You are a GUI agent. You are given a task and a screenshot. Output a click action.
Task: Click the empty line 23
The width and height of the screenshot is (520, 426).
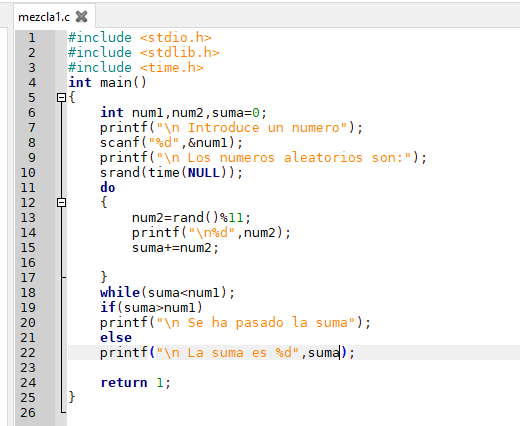click(293, 368)
